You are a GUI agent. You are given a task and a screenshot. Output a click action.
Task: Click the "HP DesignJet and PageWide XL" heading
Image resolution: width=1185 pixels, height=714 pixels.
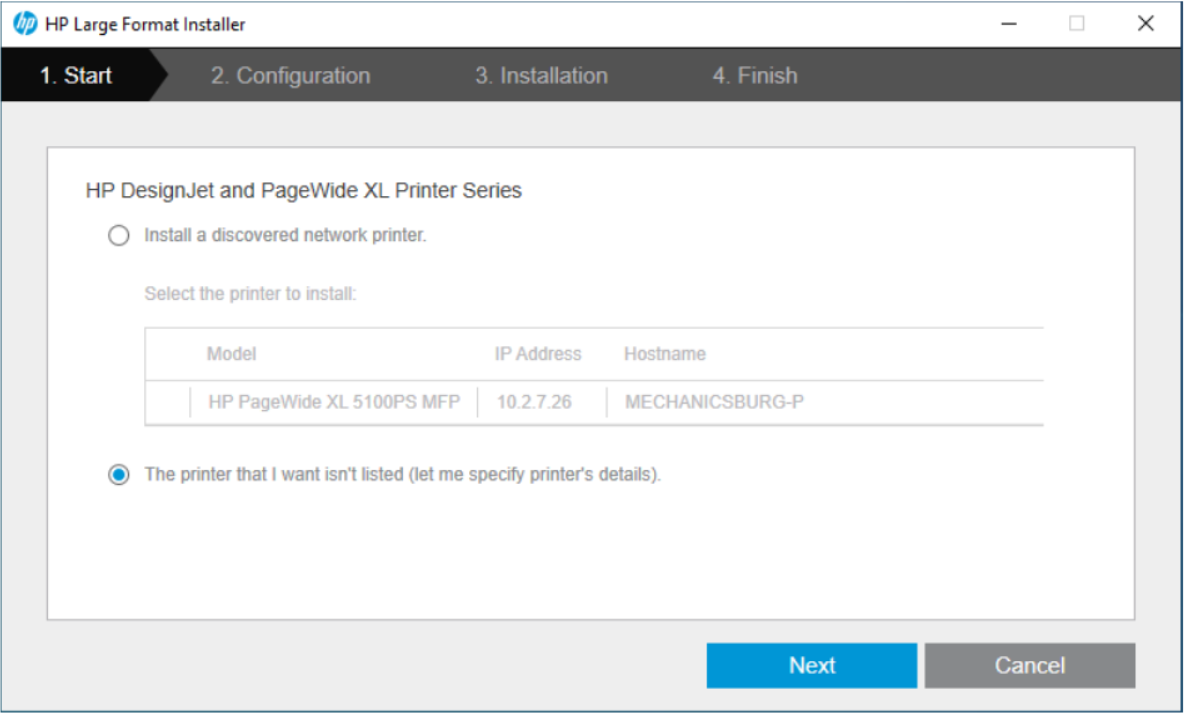click(x=304, y=190)
